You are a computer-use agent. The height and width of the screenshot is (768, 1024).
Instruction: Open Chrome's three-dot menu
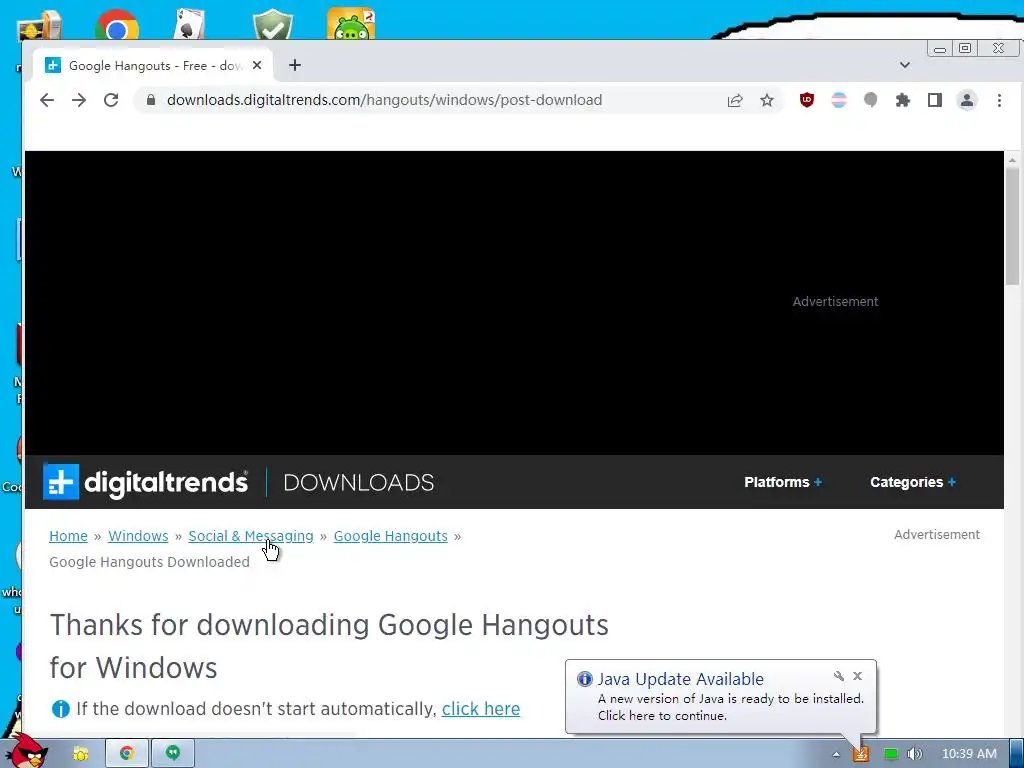coord(999,100)
